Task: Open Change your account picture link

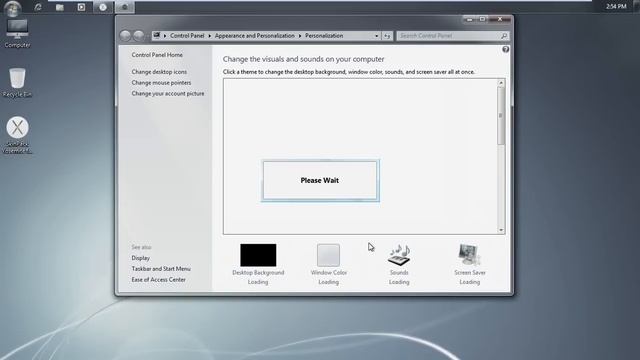Action: pyautogui.click(x=168, y=93)
